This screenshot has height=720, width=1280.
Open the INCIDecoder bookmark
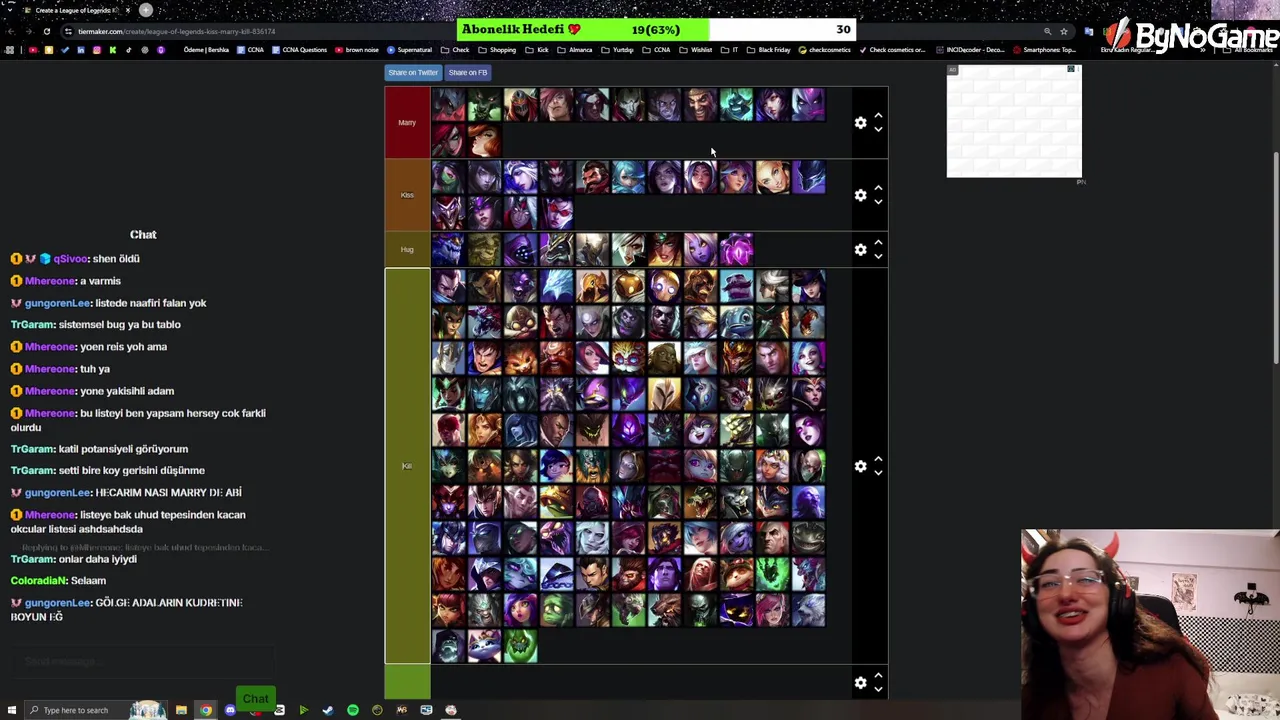point(970,50)
